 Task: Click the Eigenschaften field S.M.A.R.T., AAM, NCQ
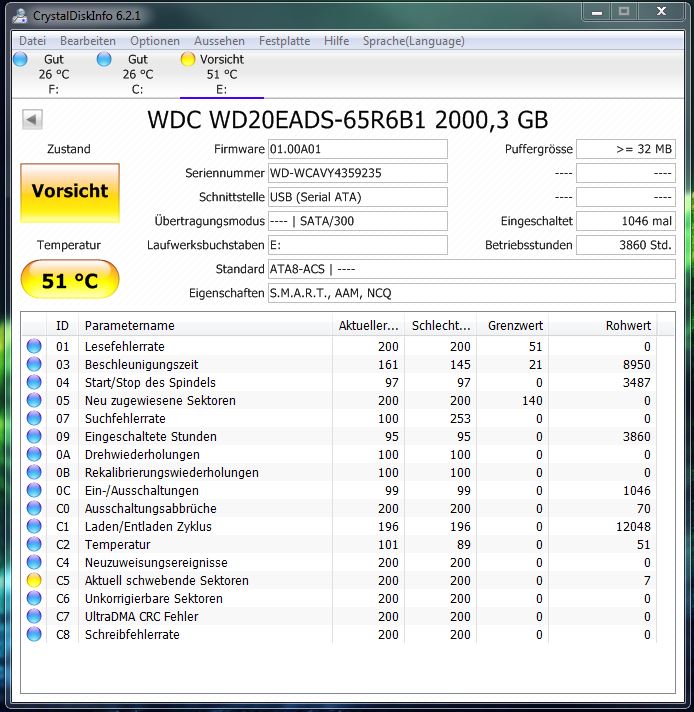[x=471, y=293]
